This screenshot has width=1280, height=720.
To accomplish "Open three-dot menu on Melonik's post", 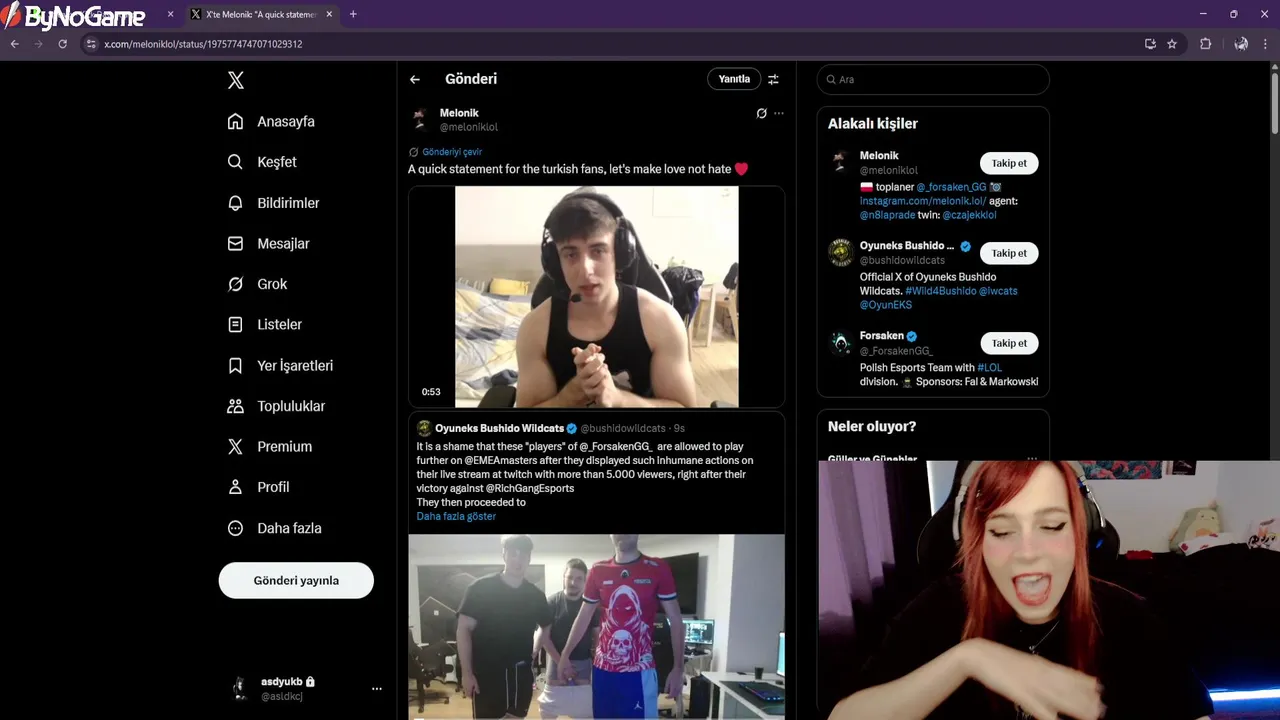I will point(779,113).
